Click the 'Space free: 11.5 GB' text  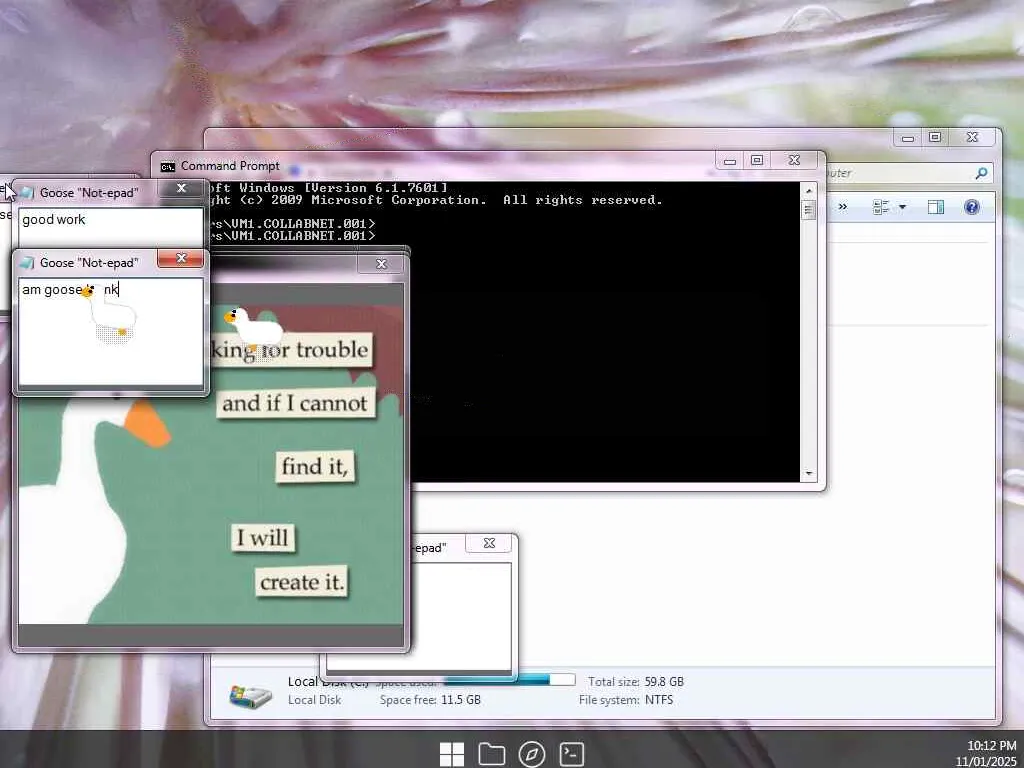(x=430, y=699)
